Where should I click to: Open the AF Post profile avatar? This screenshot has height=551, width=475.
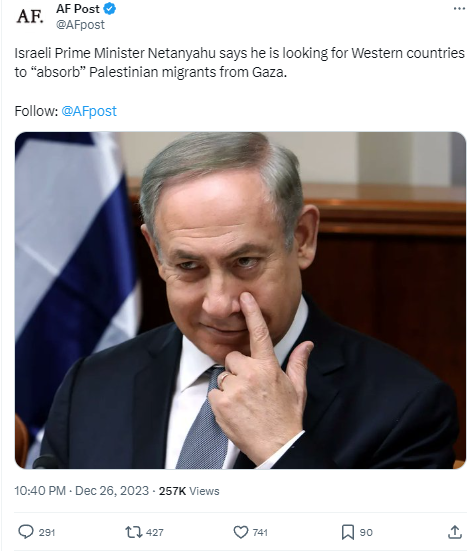tap(30, 16)
